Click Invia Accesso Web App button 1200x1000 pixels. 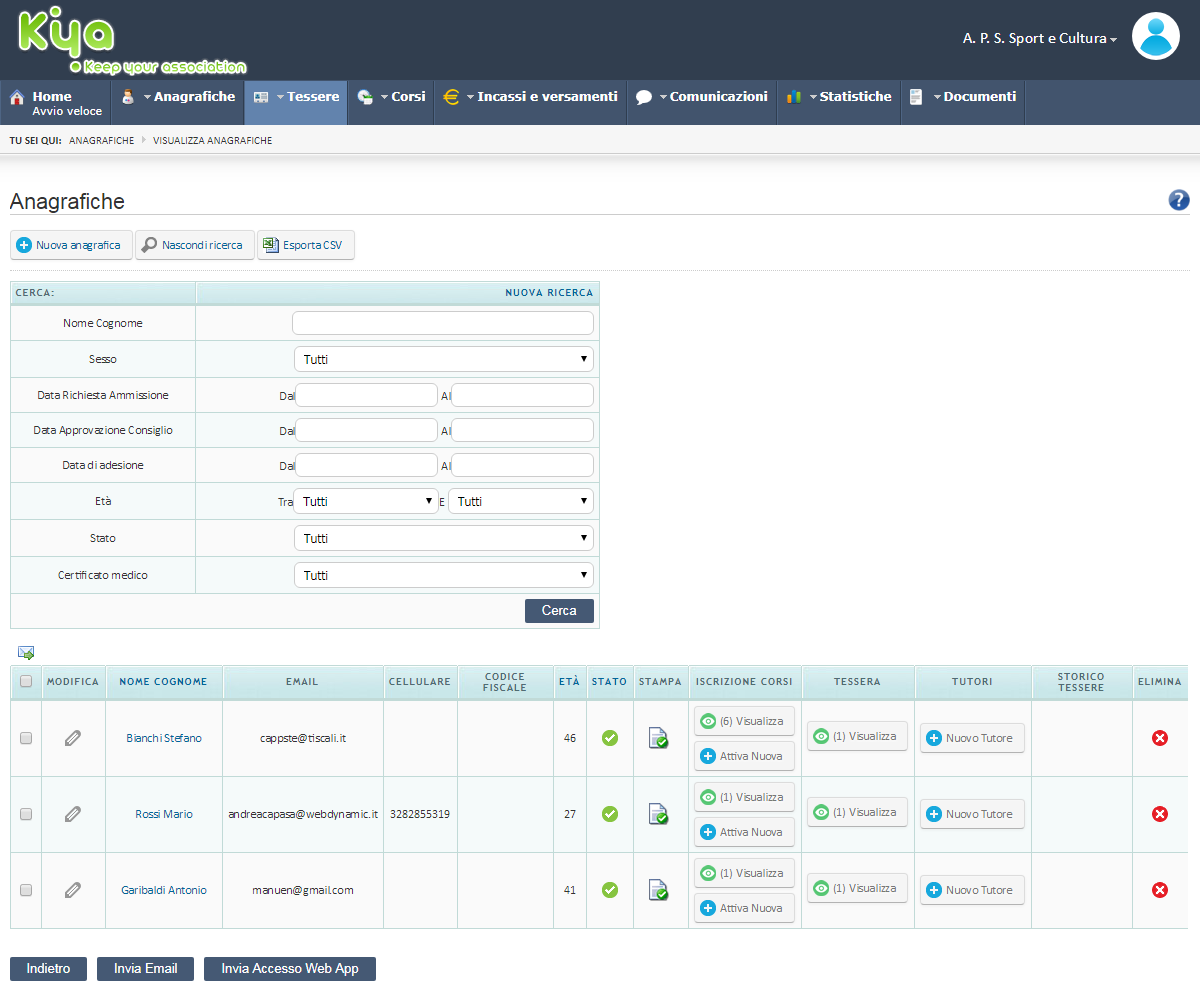(290, 968)
